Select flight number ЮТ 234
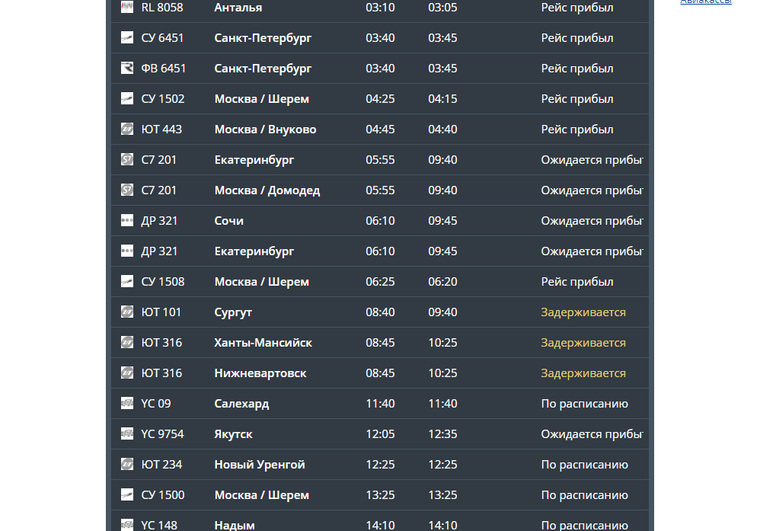Image resolution: width=760 pixels, height=531 pixels. pos(161,465)
